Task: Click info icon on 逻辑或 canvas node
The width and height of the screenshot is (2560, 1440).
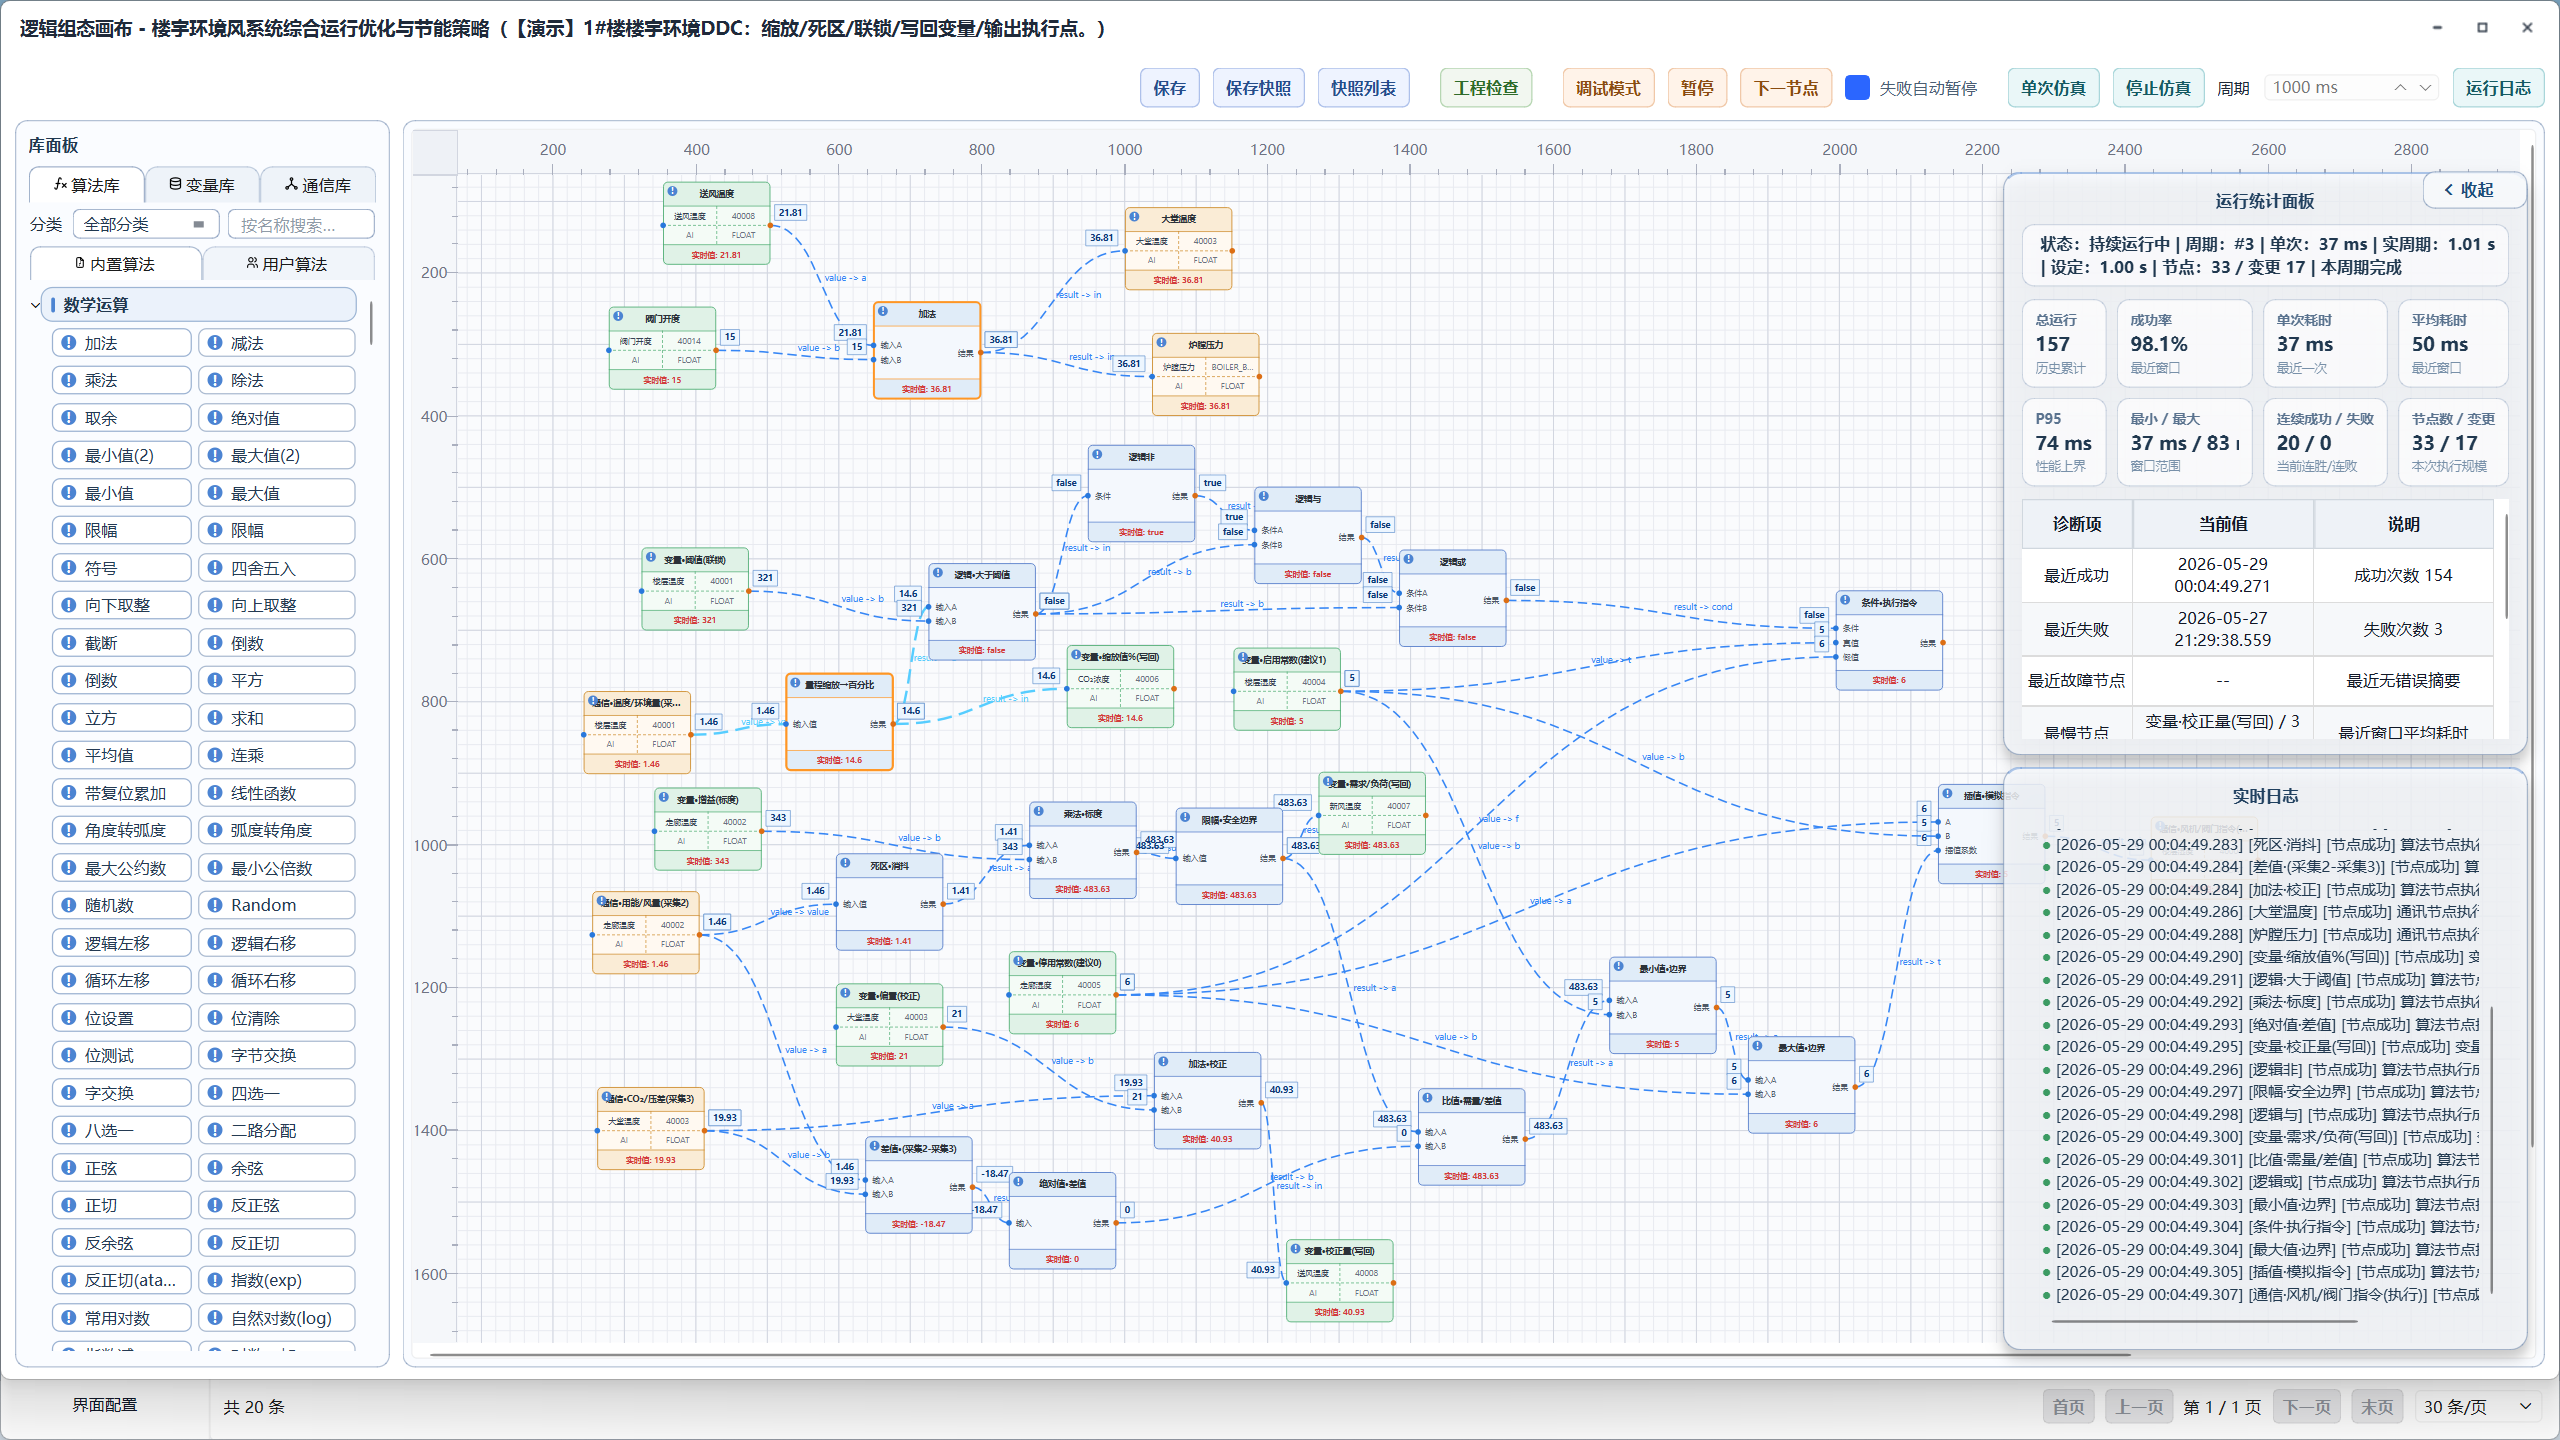Action: click(x=1408, y=560)
